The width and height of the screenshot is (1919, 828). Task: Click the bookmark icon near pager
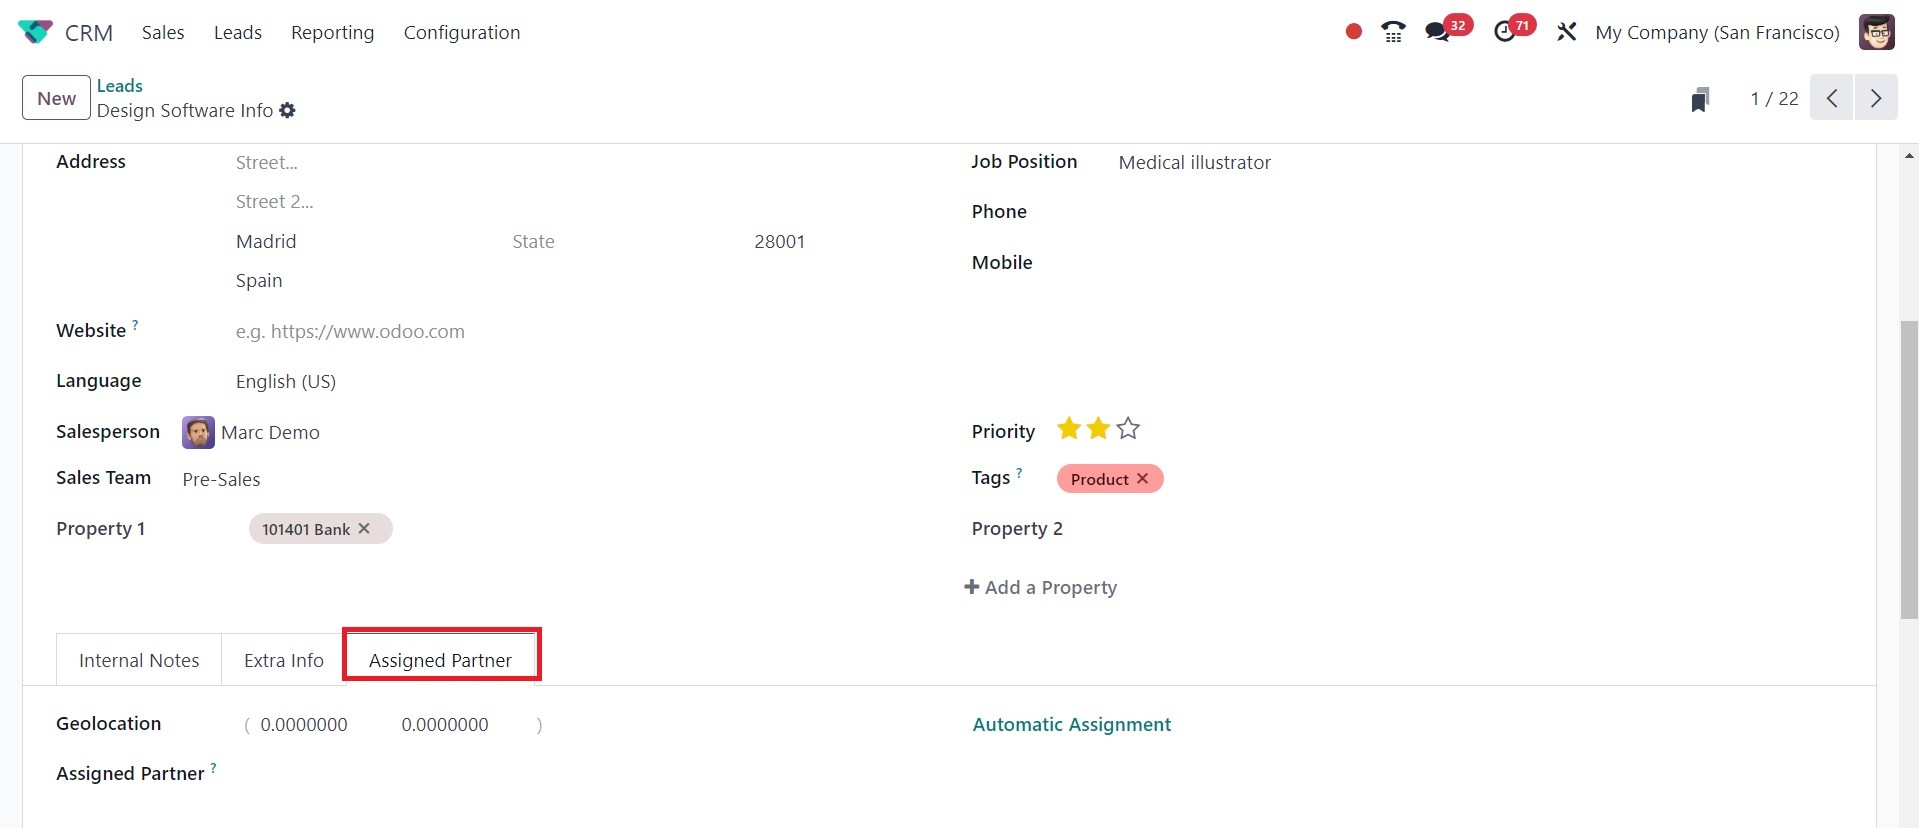pyautogui.click(x=1700, y=99)
